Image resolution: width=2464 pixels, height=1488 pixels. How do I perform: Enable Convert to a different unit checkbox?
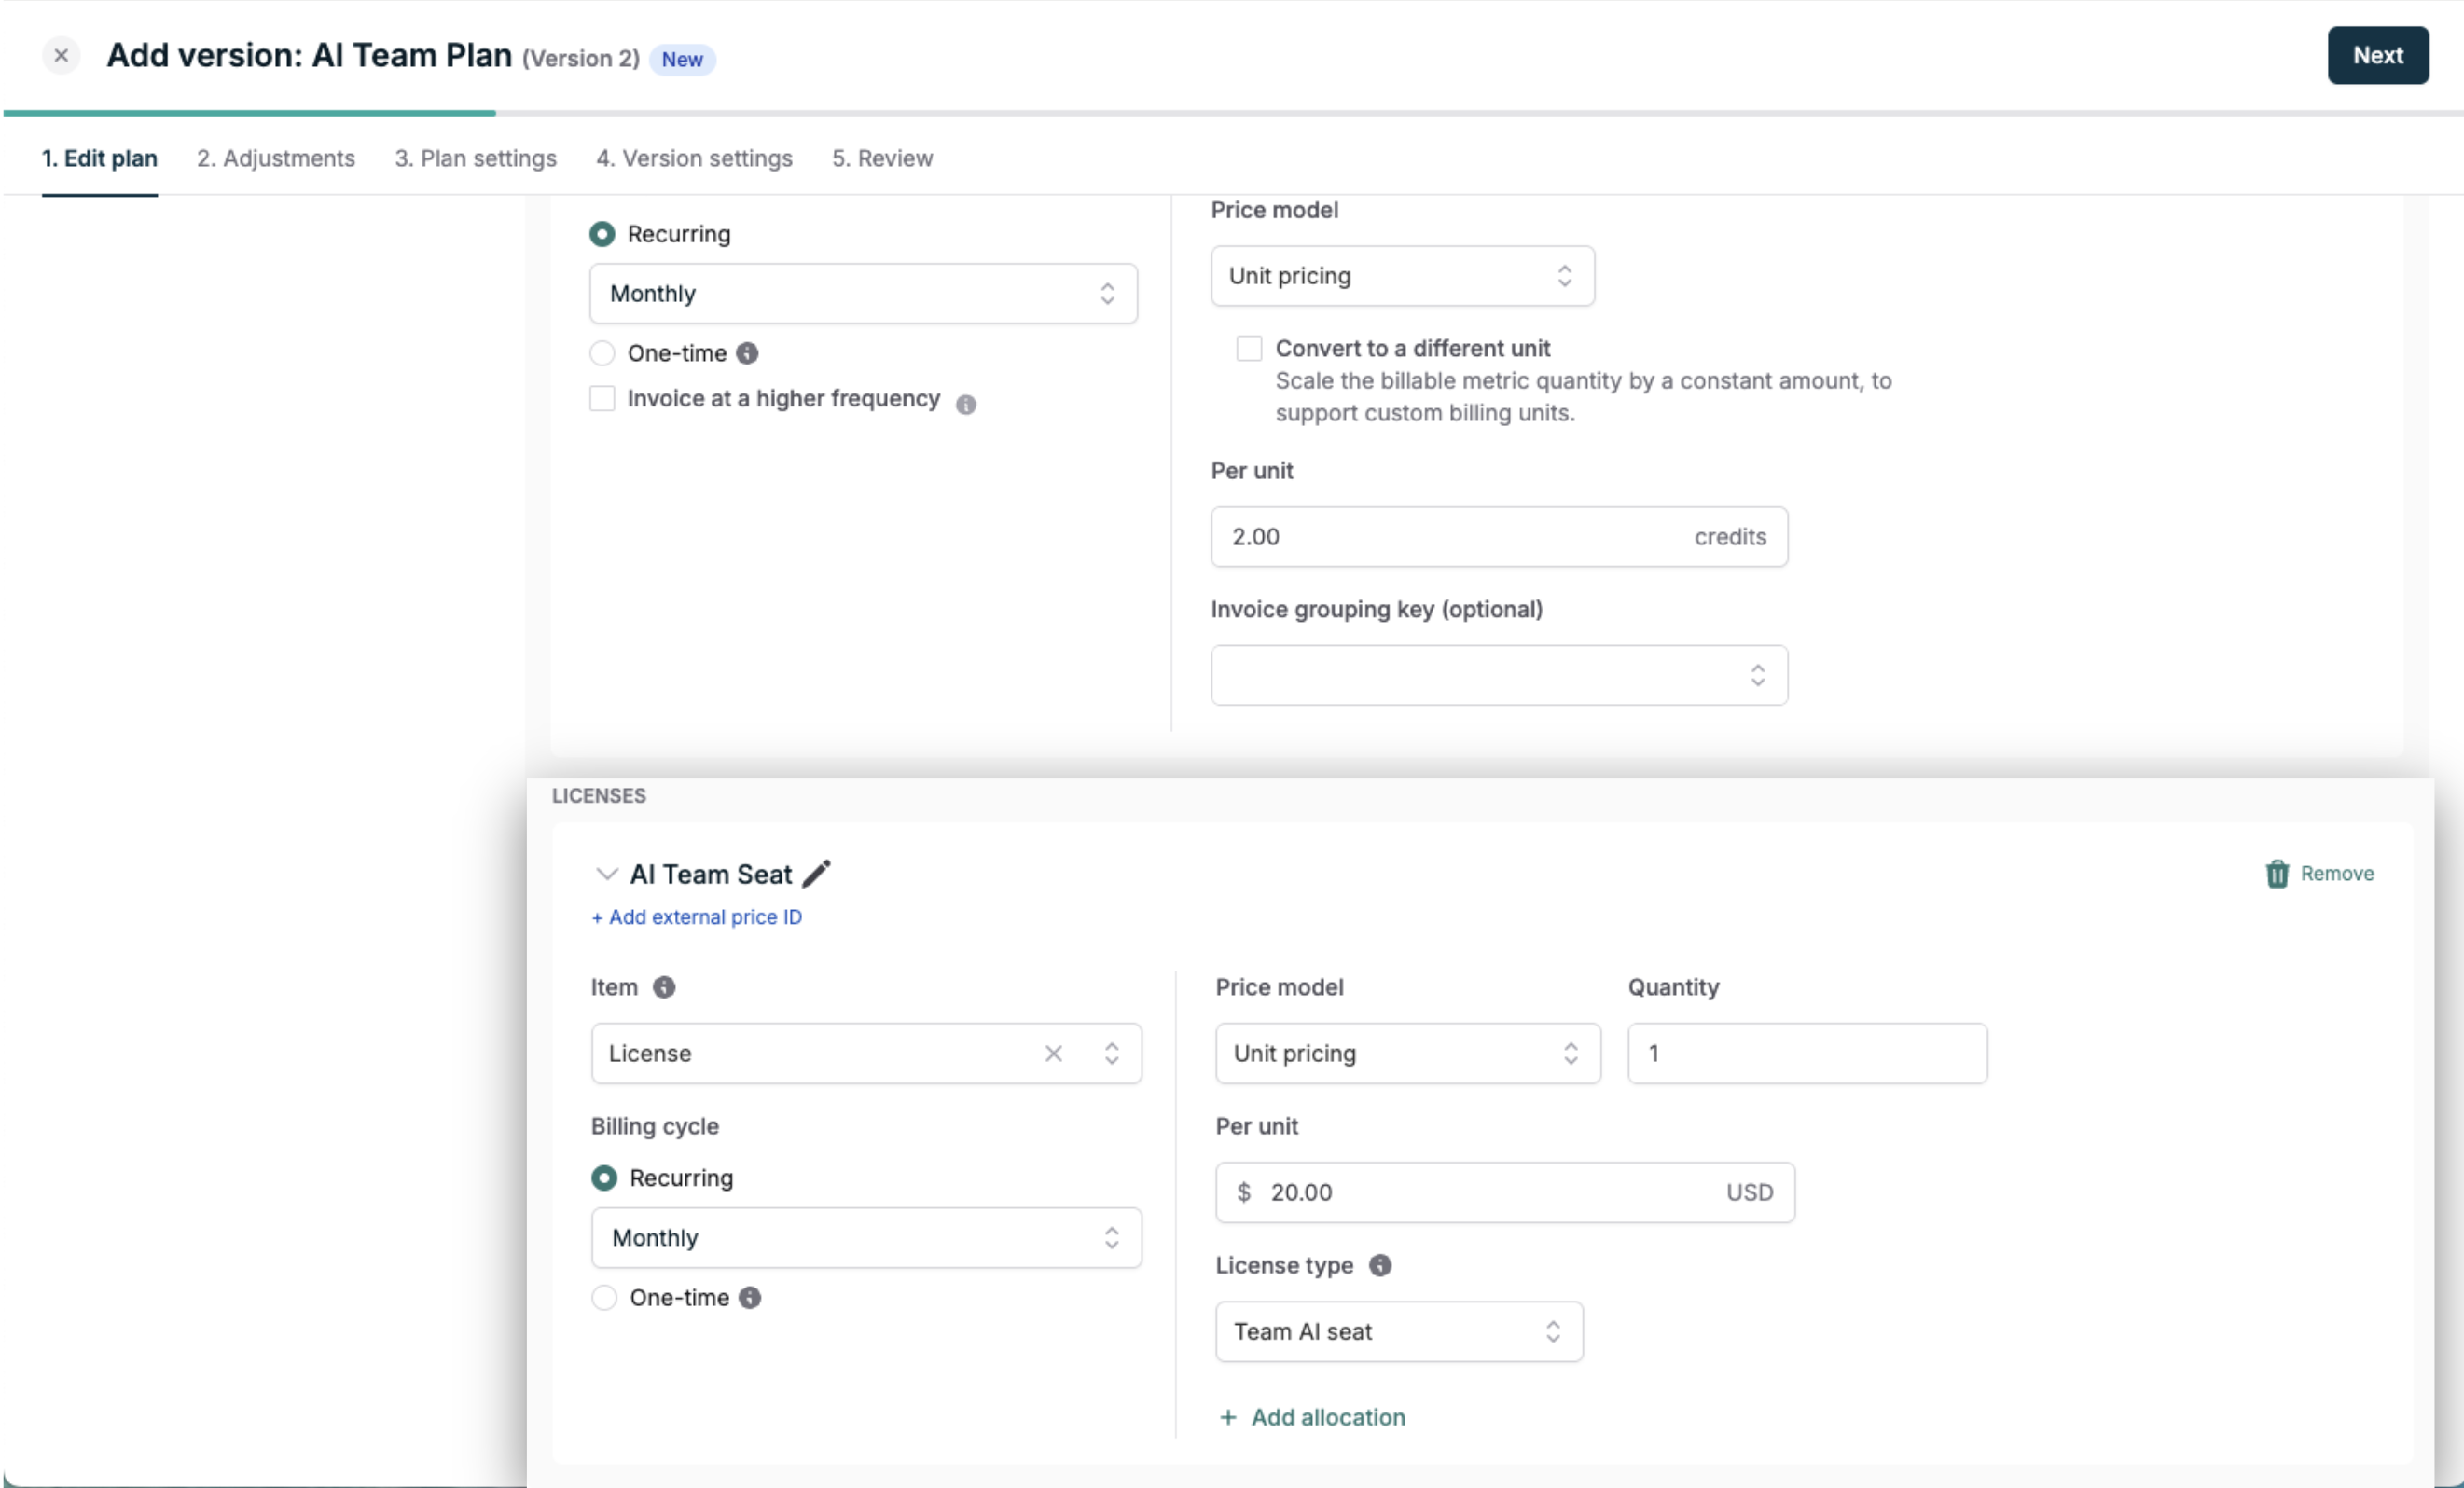coord(1249,348)
